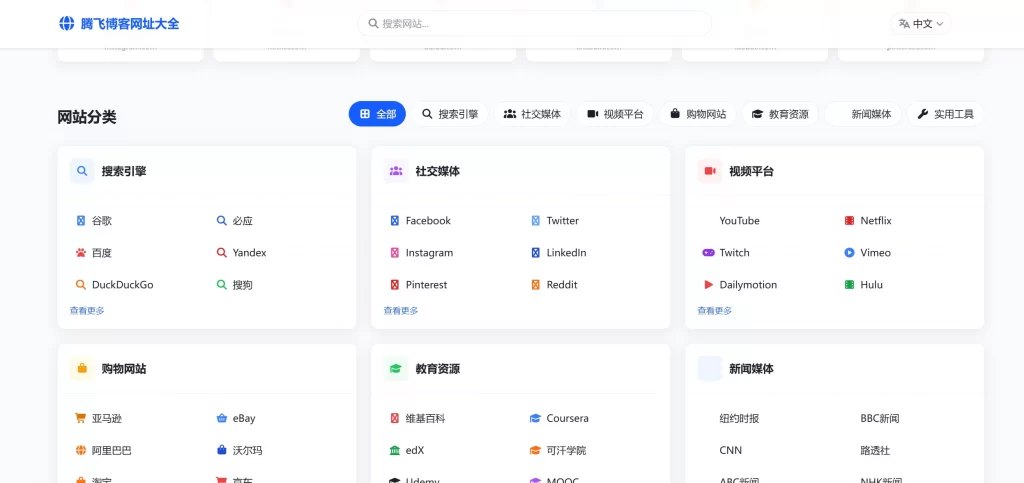Click the cart icon beside 亚马逊
This screenshot has height=483, width=1024.
pyautogui.click(x=81, y=418)
